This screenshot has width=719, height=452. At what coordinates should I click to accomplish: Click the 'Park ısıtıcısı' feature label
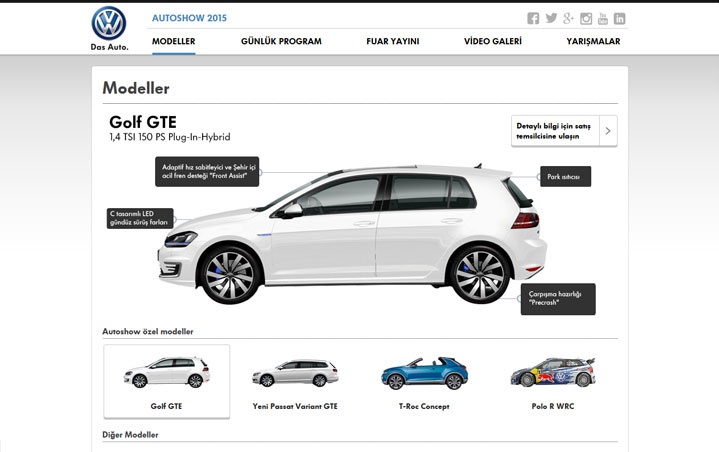coord(565,176)
